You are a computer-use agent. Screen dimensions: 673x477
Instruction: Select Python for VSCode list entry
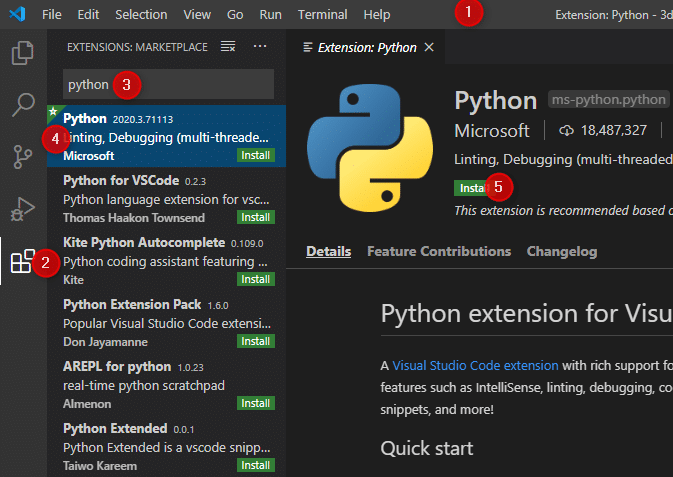(167, 198)
